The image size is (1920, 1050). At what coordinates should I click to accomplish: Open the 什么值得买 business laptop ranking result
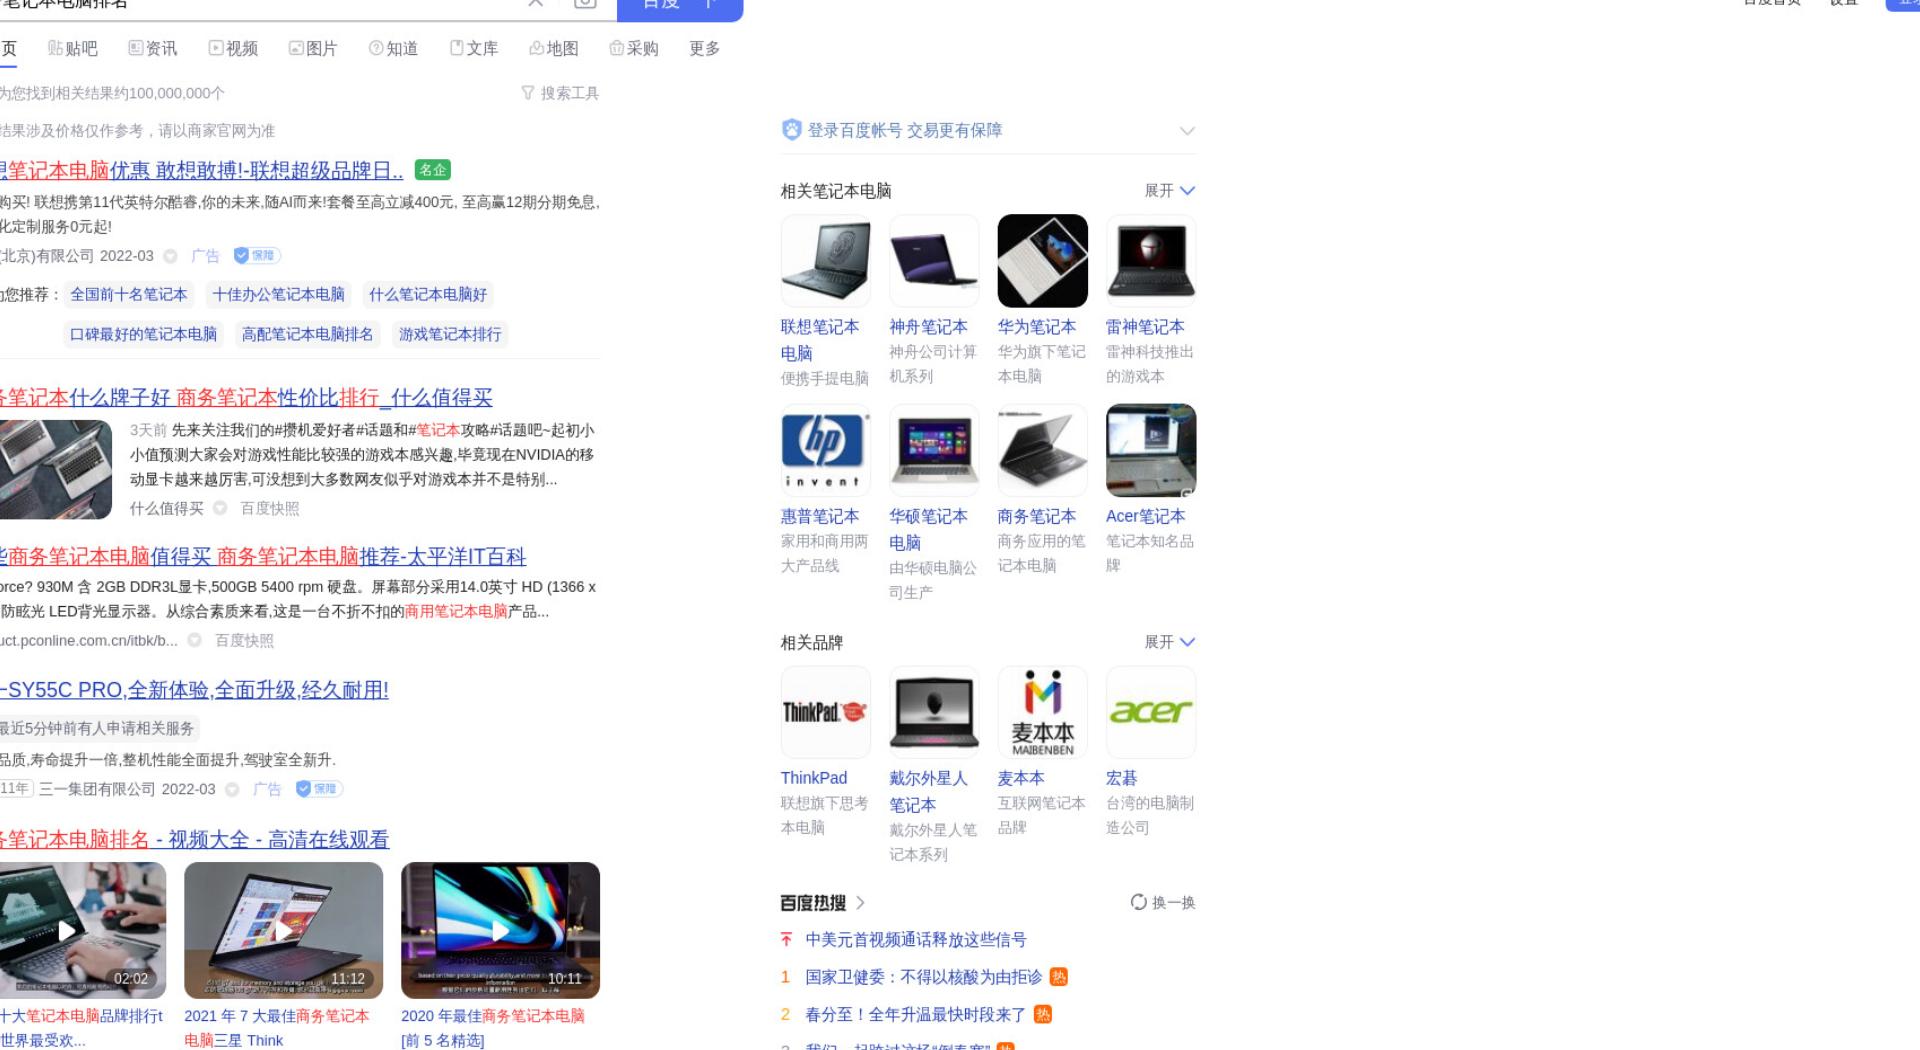pyautogui.click(x=246, y=398)
